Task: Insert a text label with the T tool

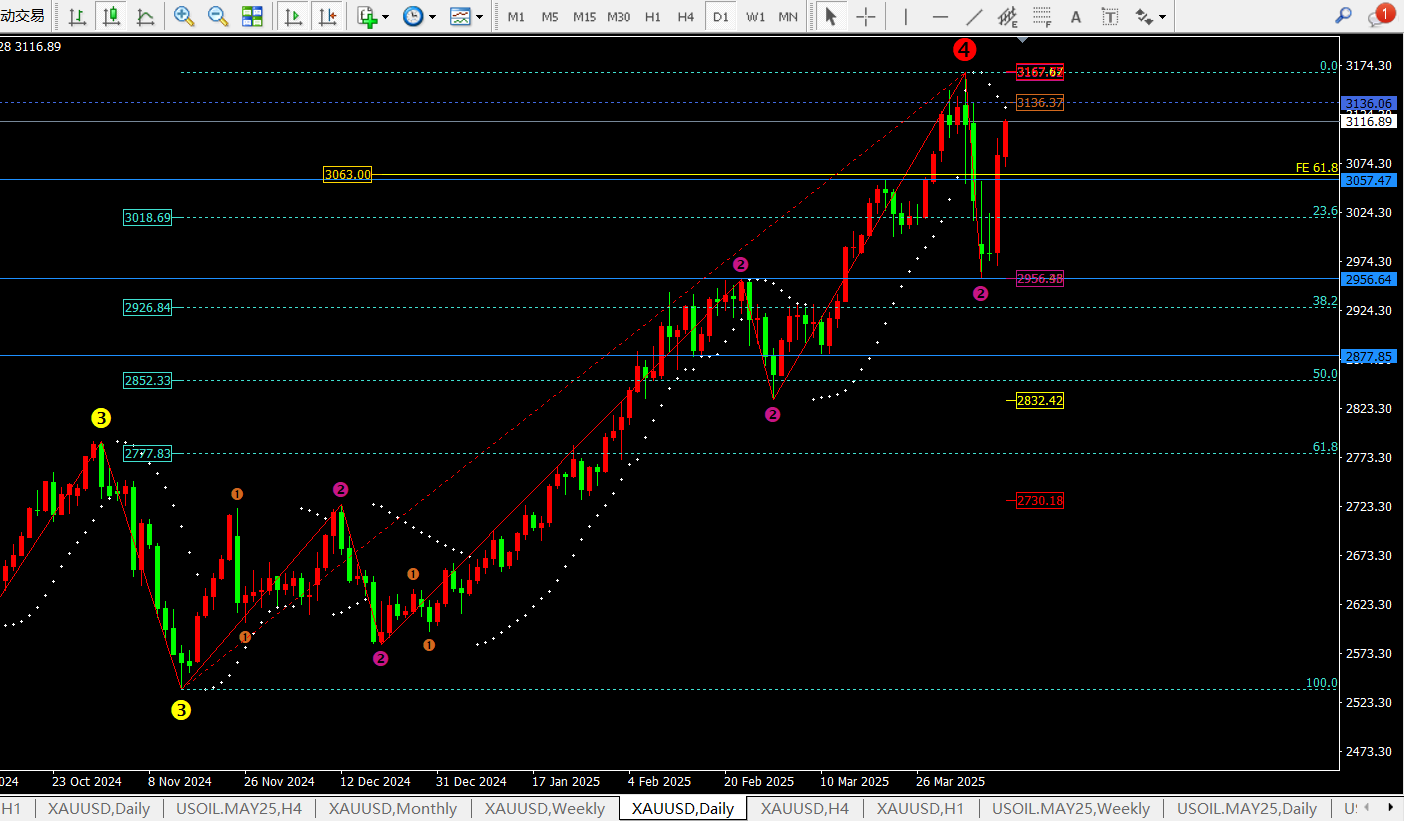Action: coord(1109,16)
